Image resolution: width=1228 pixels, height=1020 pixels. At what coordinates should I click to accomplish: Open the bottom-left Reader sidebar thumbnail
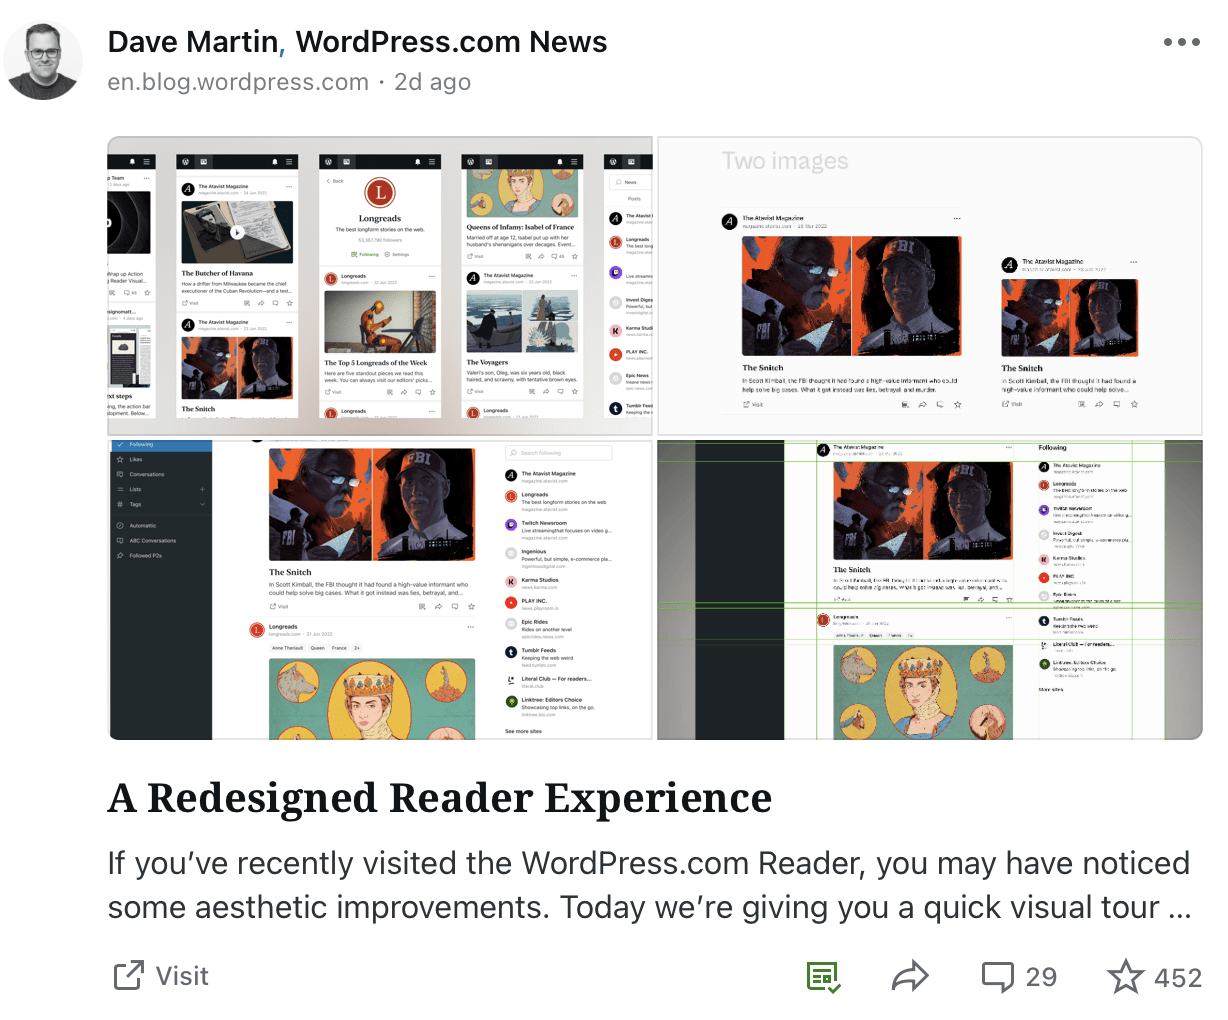tap(380, 590)
